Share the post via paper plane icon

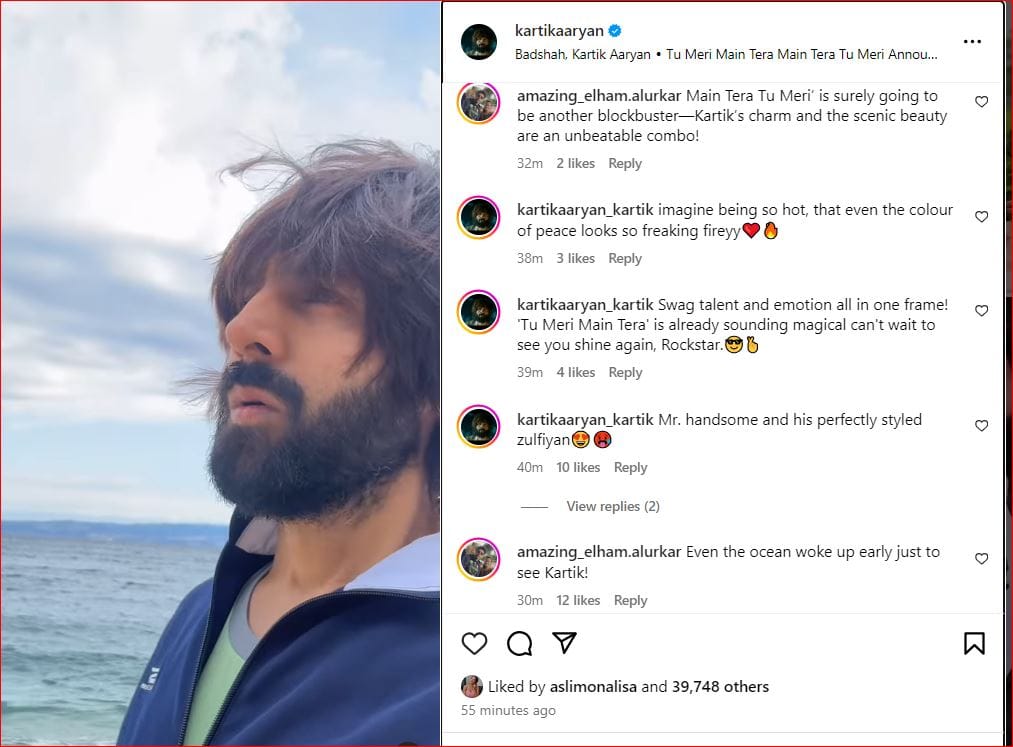[x=564, y=642]
